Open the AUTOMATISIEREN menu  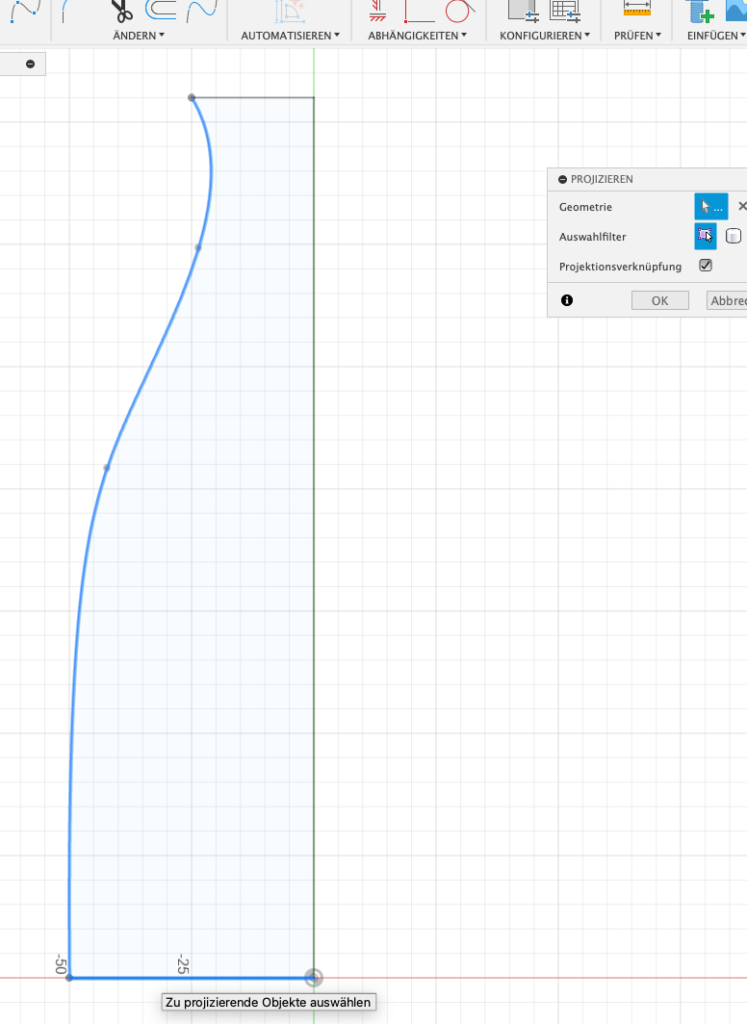290,35
